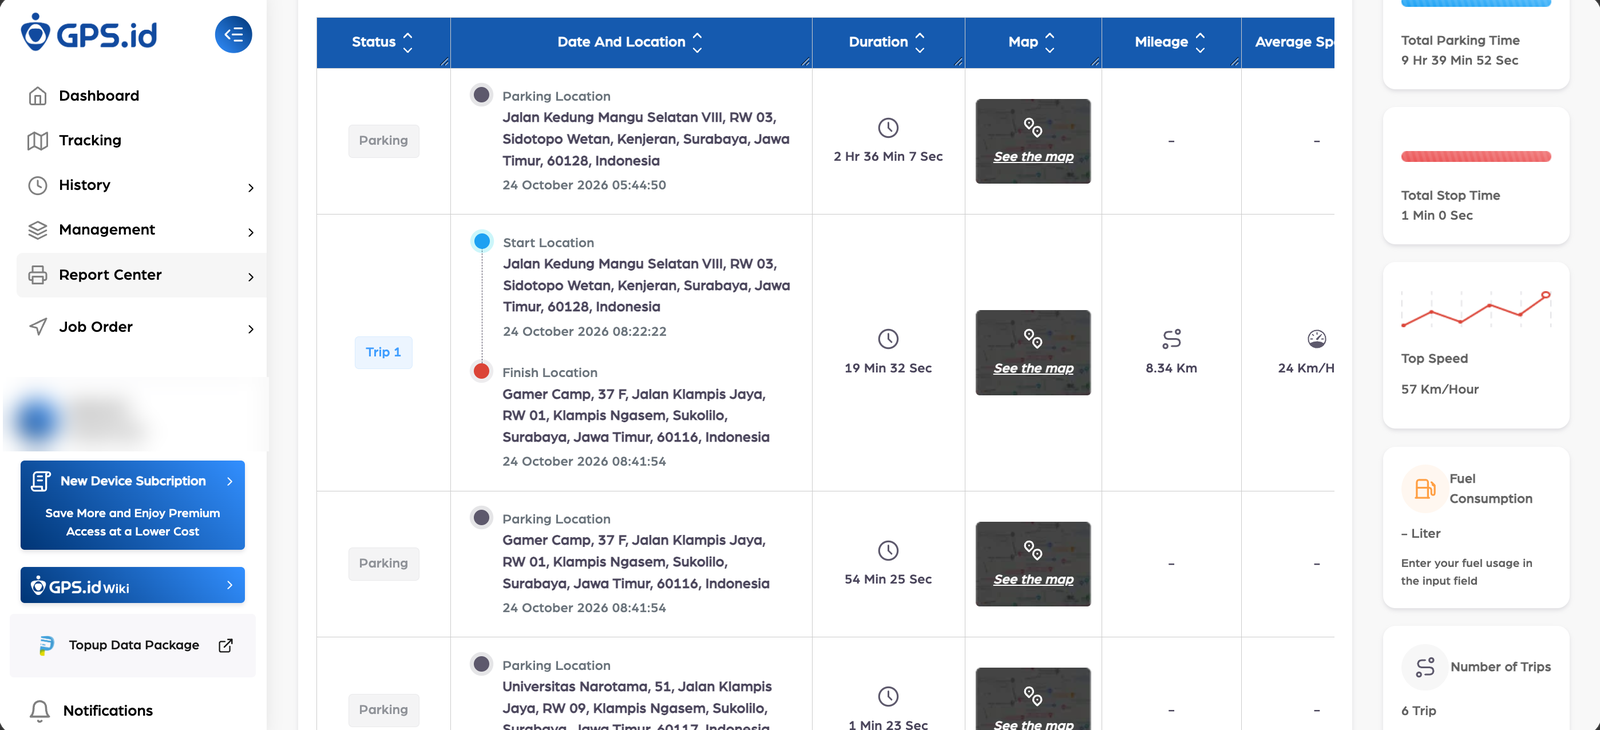Expand the History submenu chevron
1600x730 pixels.
pos(251,188)
